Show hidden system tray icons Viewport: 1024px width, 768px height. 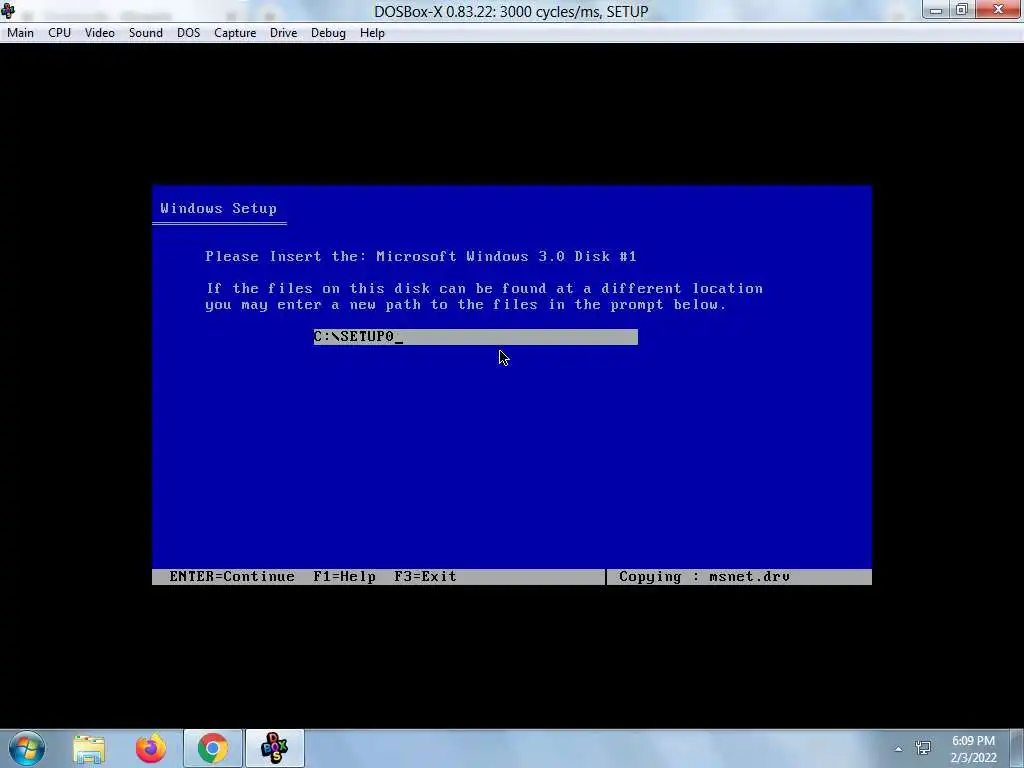[899, 749]
